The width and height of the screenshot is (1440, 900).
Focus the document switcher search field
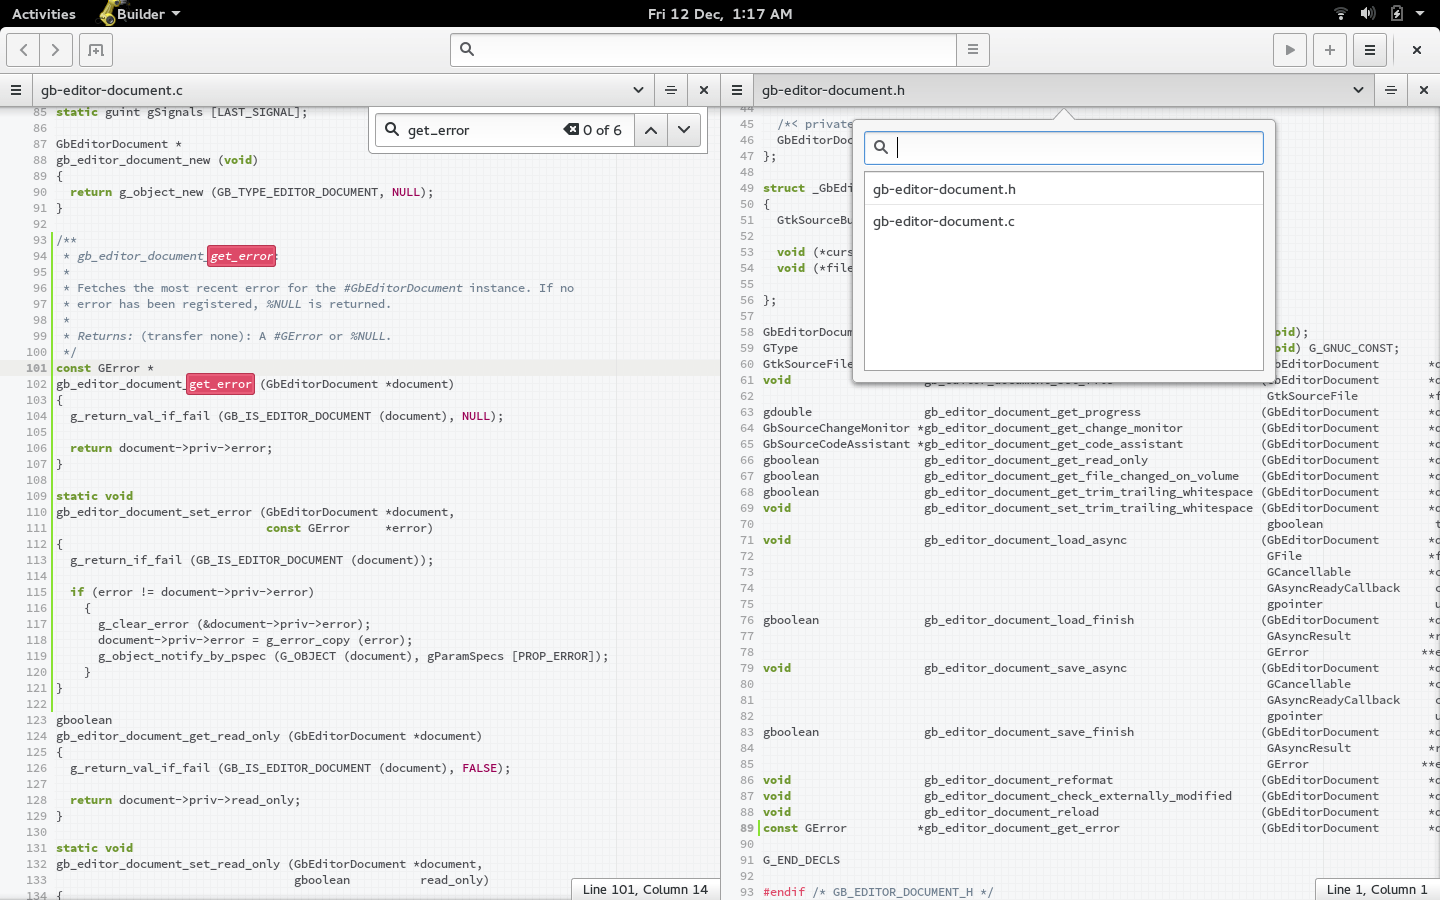click(1063, 147)
